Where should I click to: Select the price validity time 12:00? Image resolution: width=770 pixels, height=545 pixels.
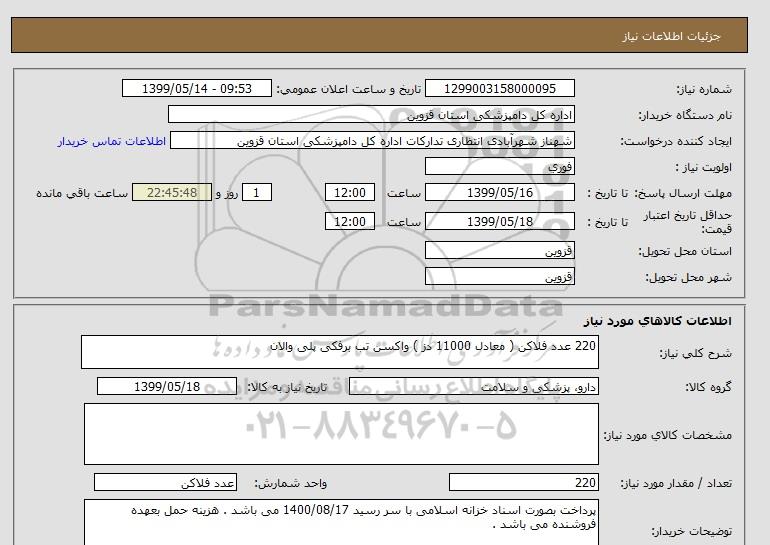pyautogui.click(x=350, y=221)
